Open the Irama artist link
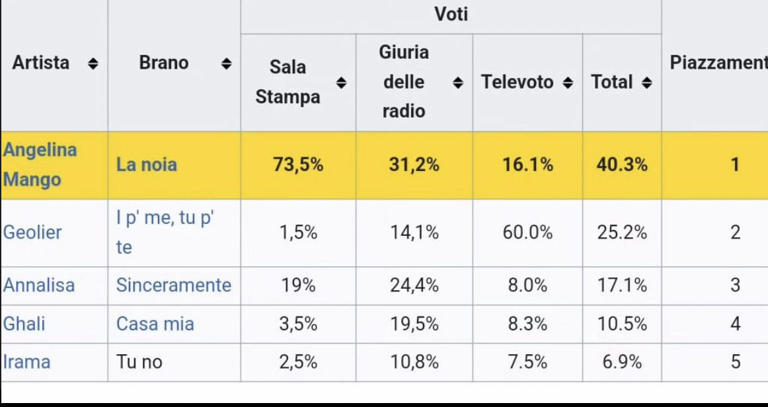Viewport: 768px width, 407px height. [x=26, y=362]
